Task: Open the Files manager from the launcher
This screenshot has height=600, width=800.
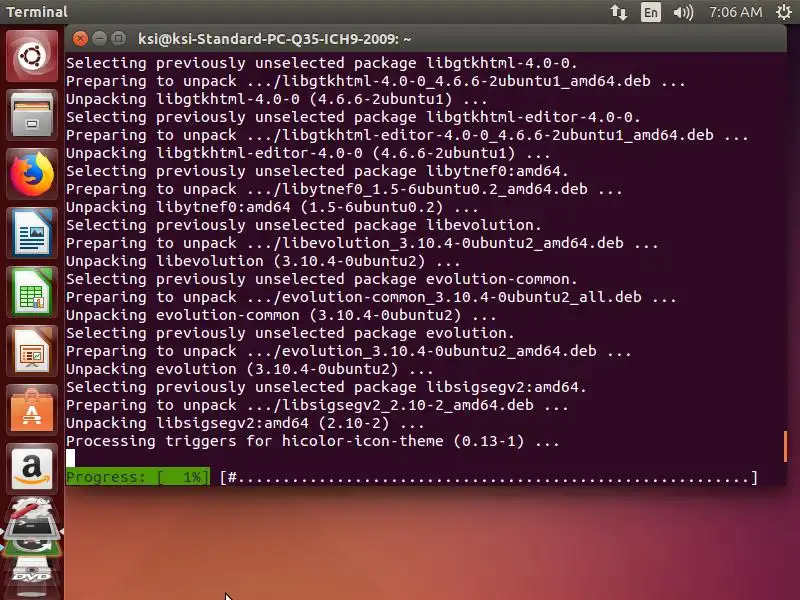Action: (x=32, y=115)
